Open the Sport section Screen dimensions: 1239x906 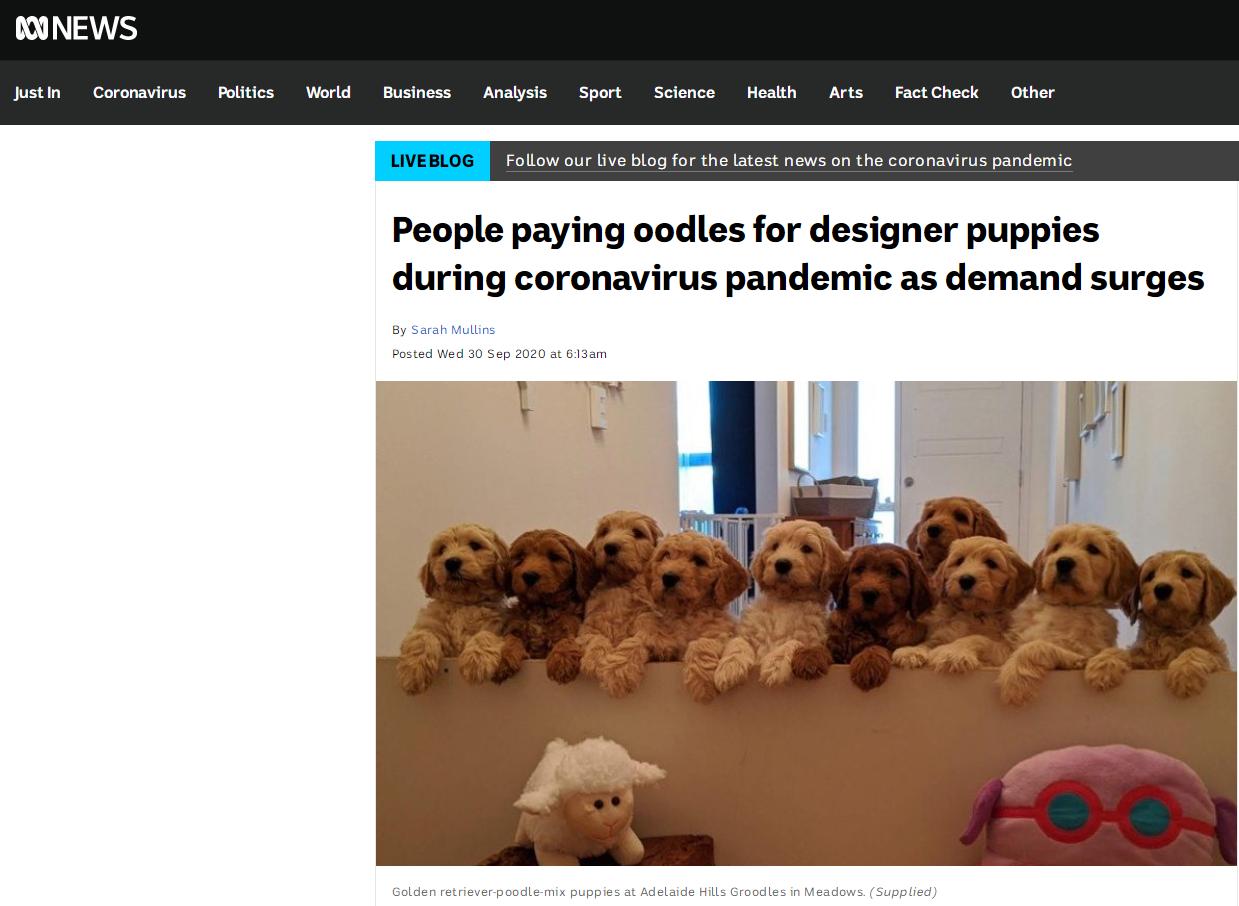click(600, 92)
